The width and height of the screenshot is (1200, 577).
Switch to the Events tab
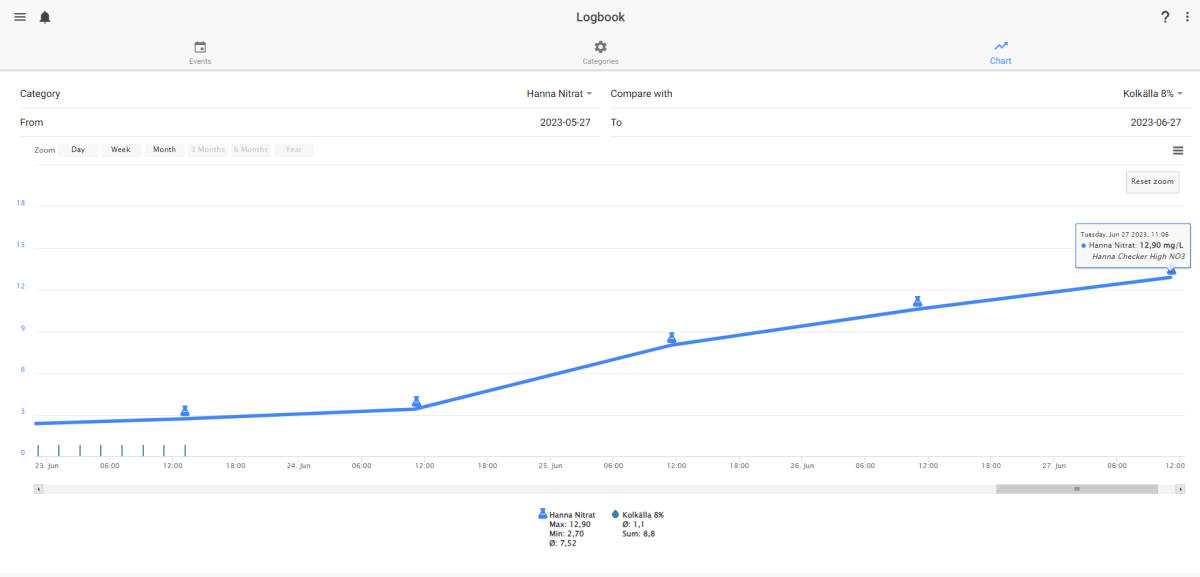(200, 53)
